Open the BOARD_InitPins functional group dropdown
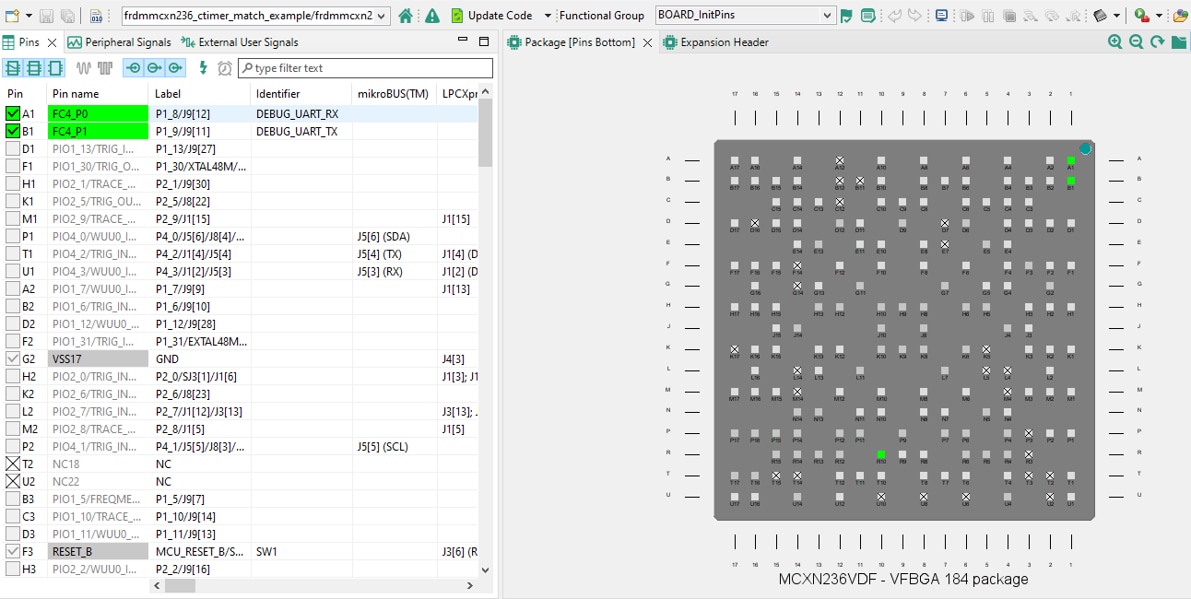The height and width of the screenshot is (599, 1191). (826, 16)
